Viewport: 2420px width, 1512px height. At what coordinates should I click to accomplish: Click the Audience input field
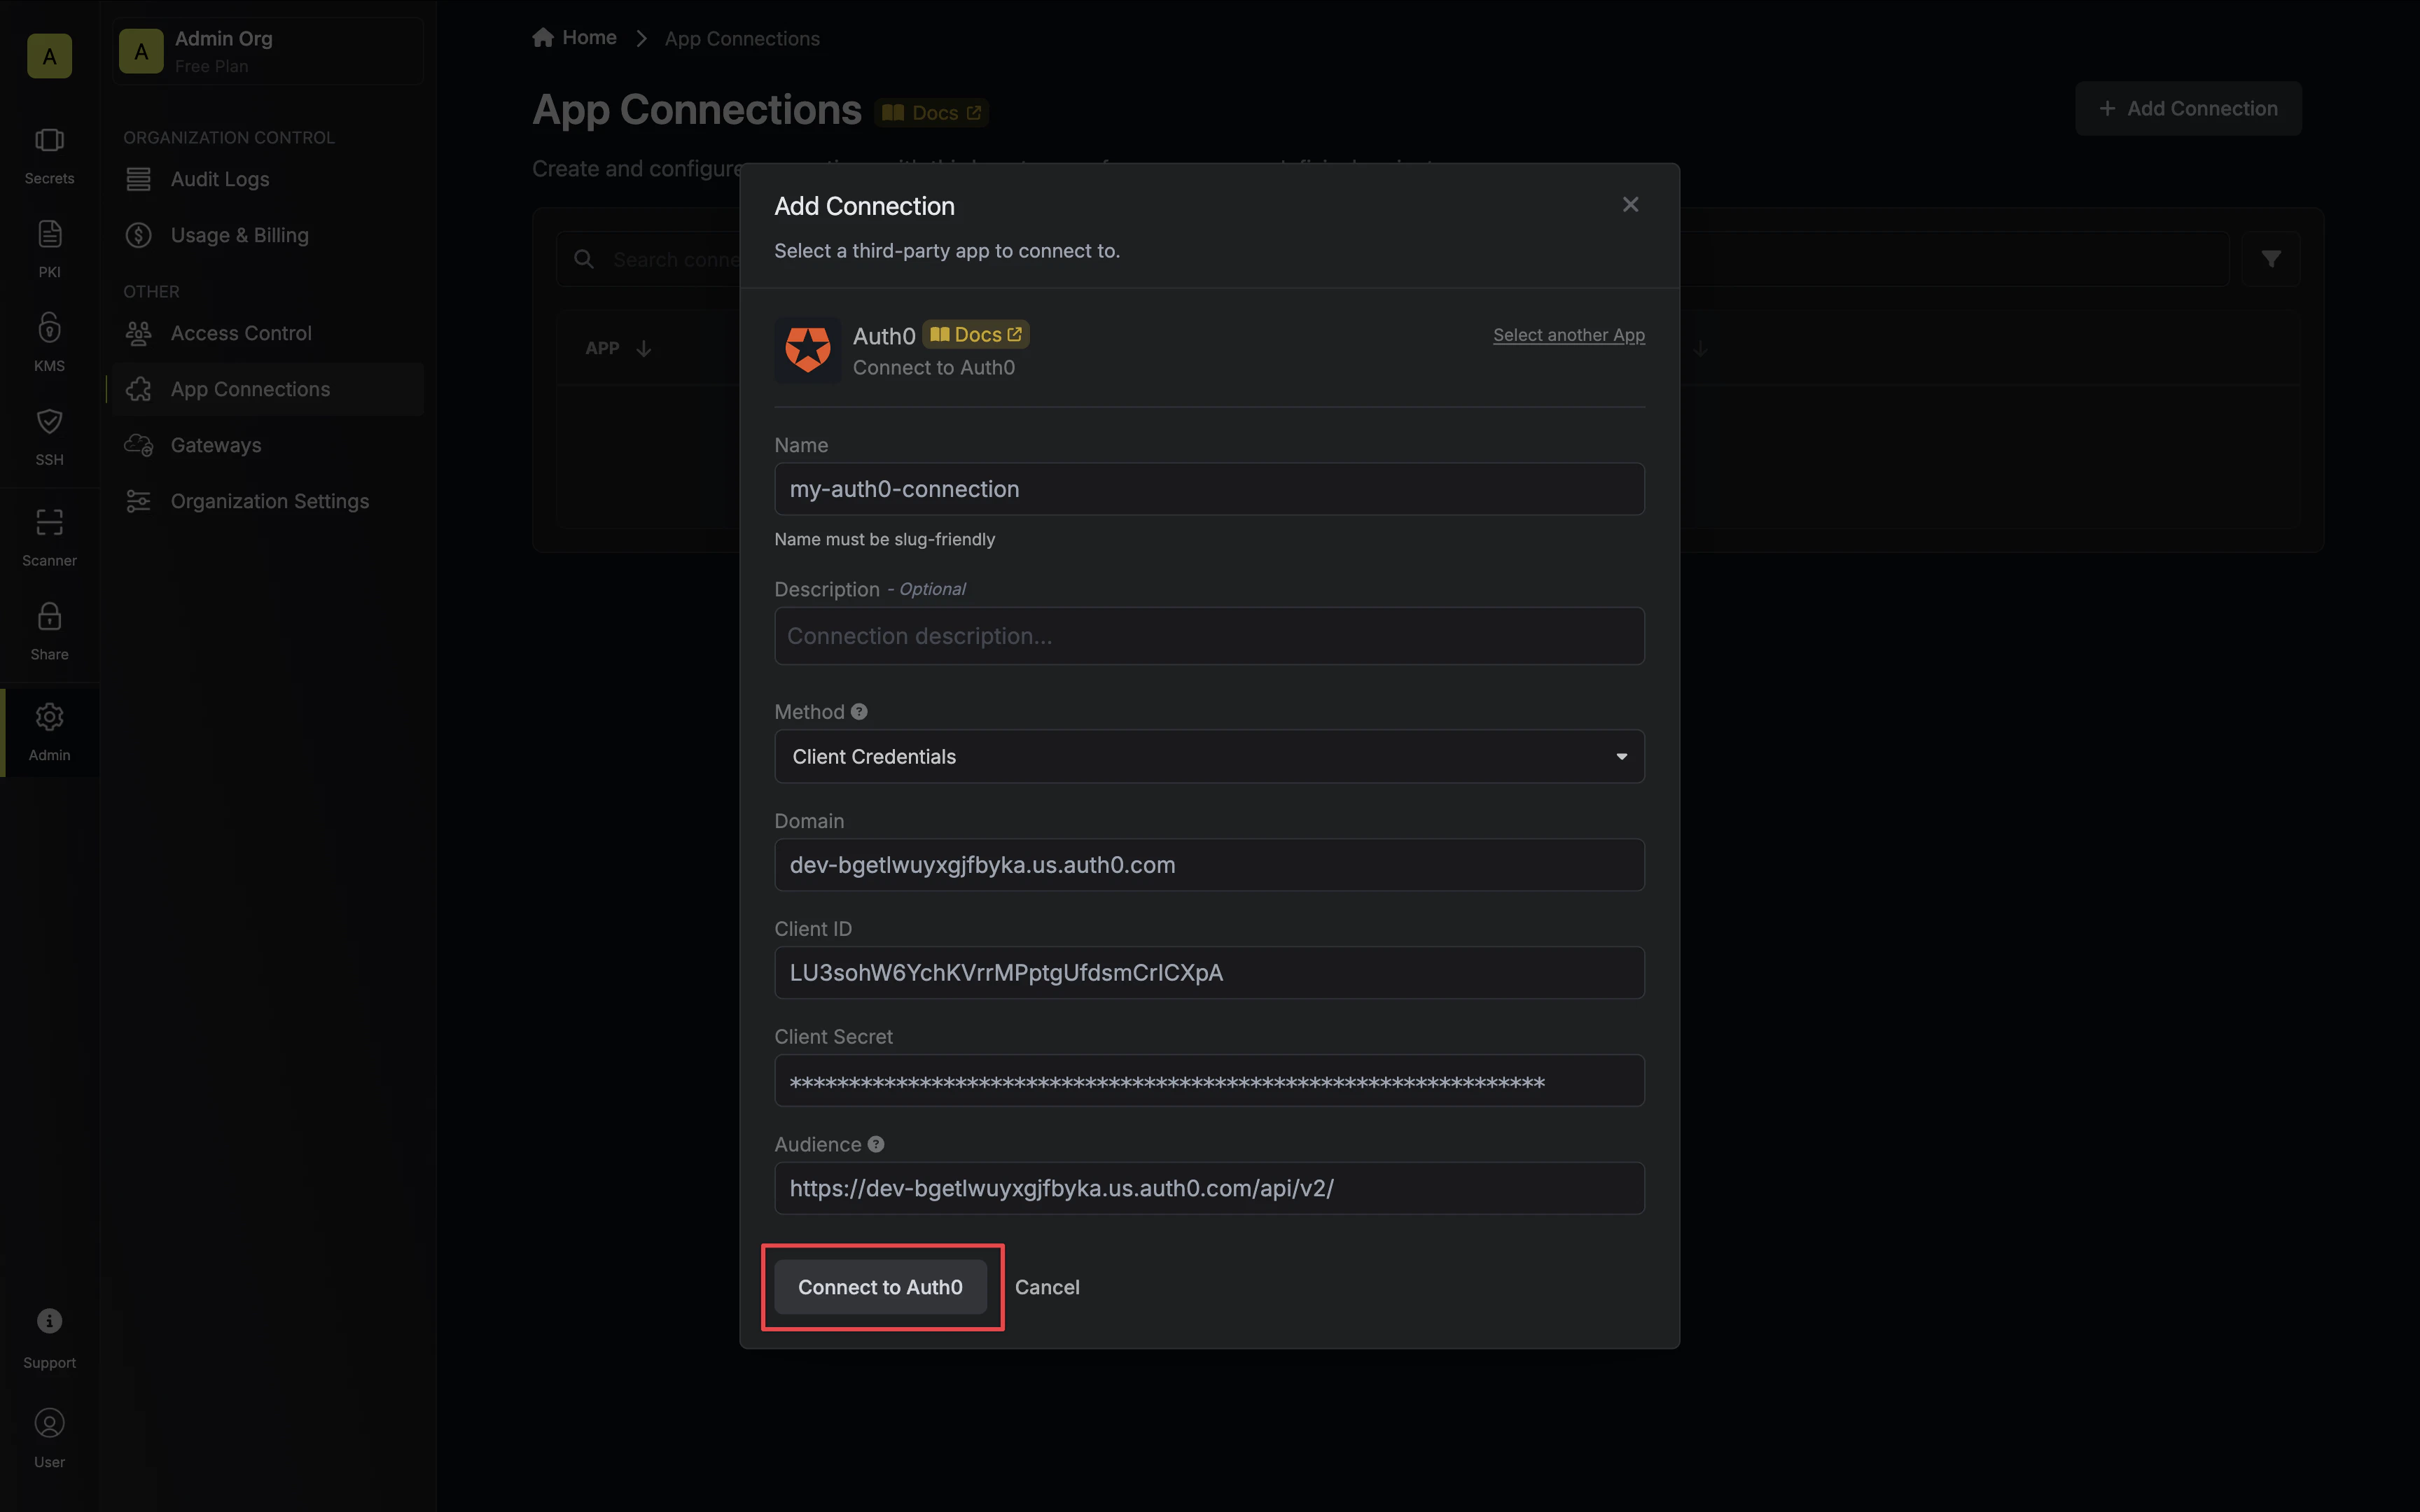(x=1209, y=1189)
